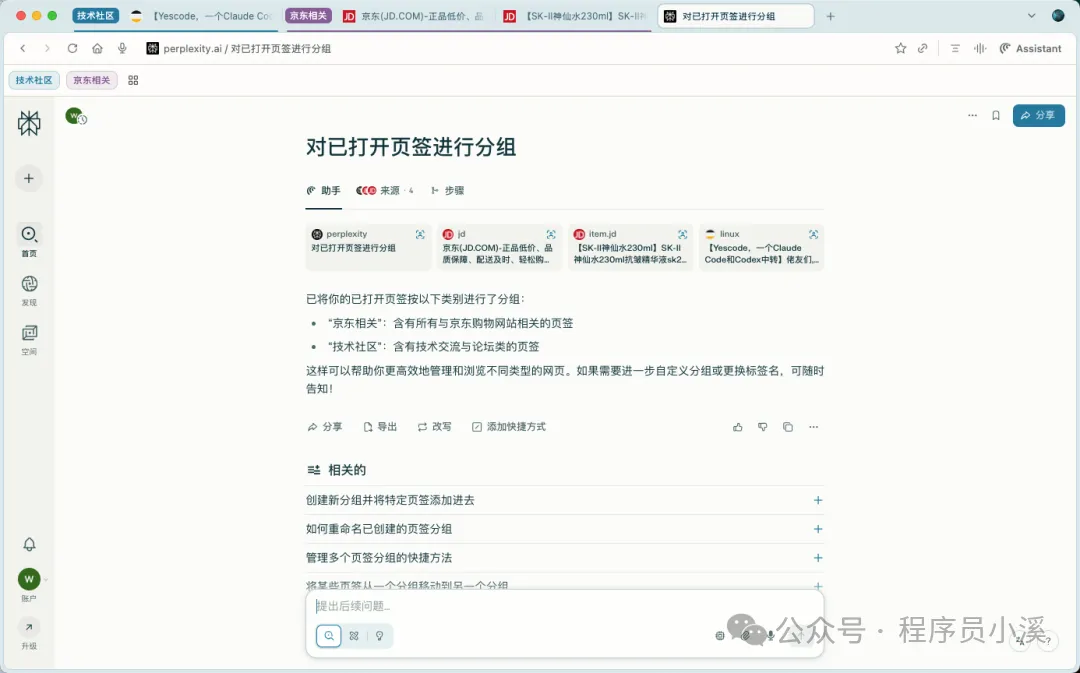Go back to previous page

pos(23,48)
